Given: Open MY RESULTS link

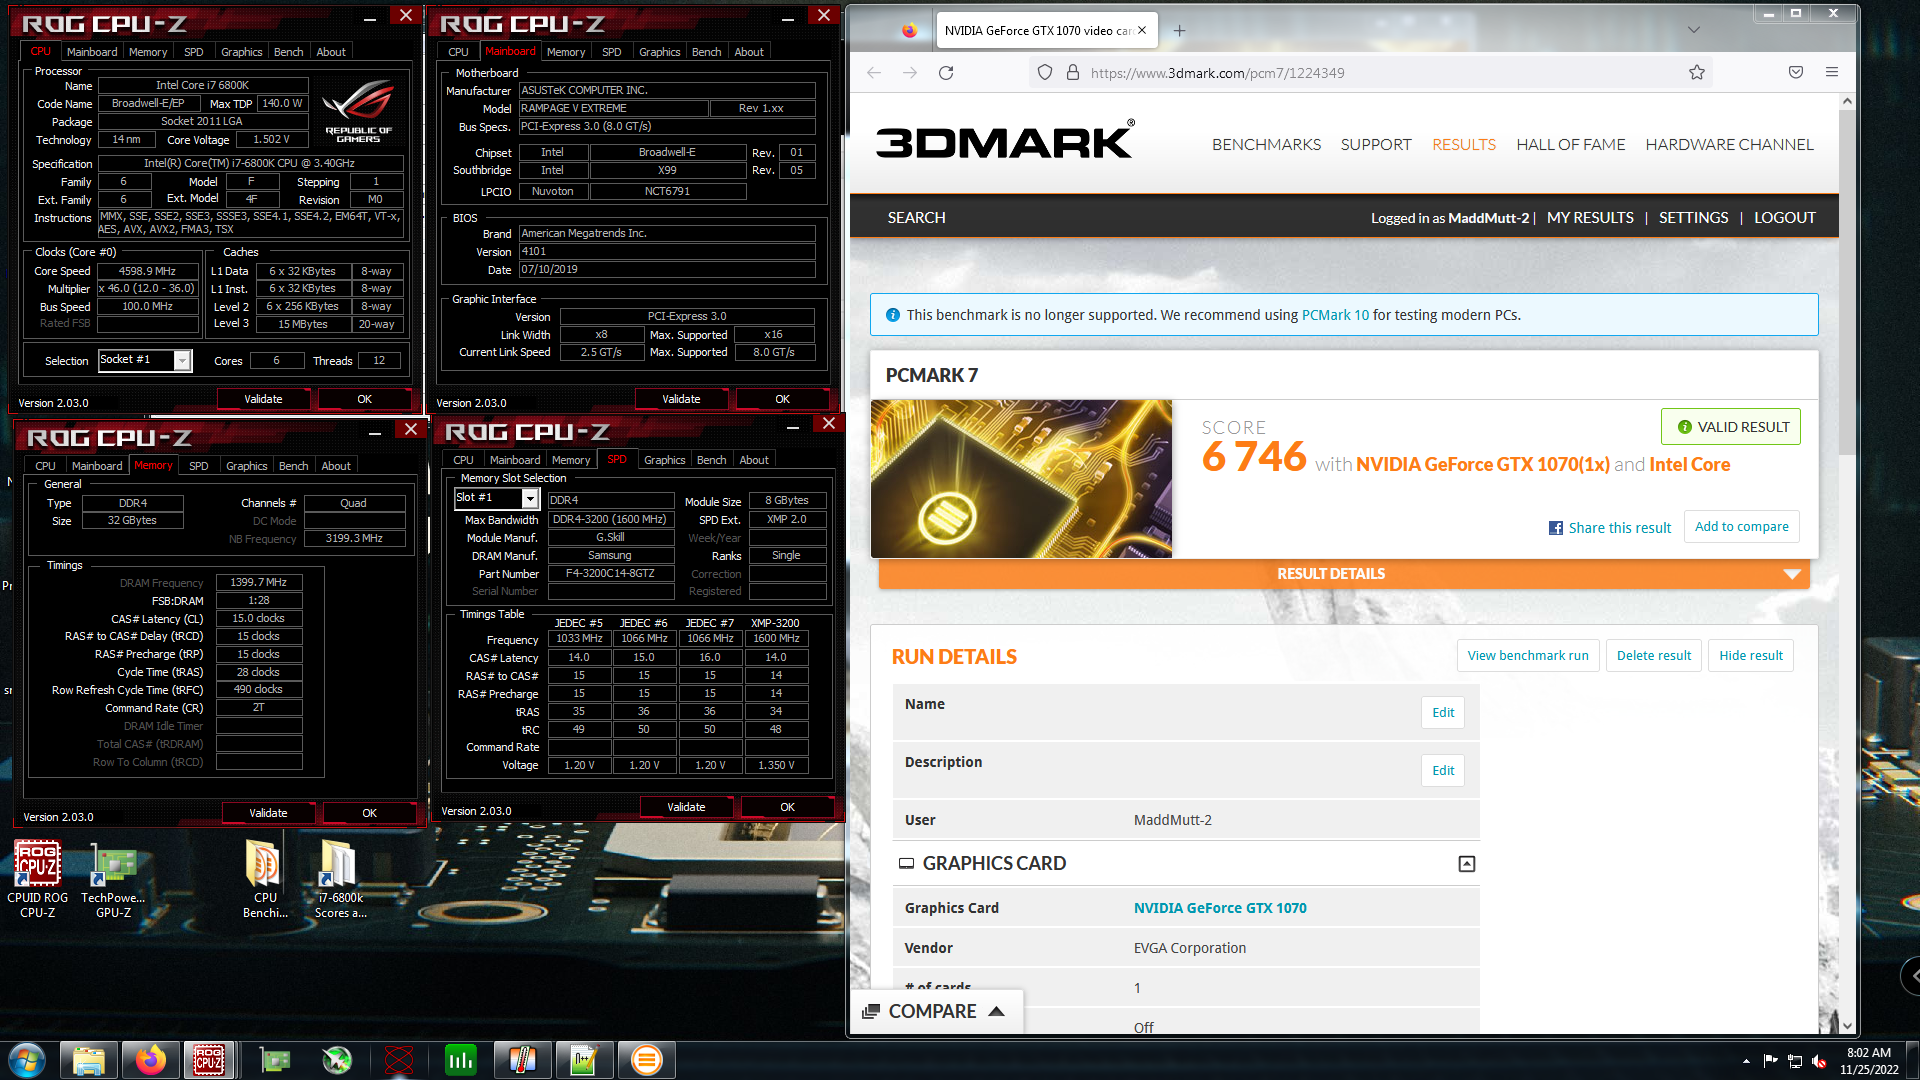Looking at the screenshot, I should point(1590,218).
